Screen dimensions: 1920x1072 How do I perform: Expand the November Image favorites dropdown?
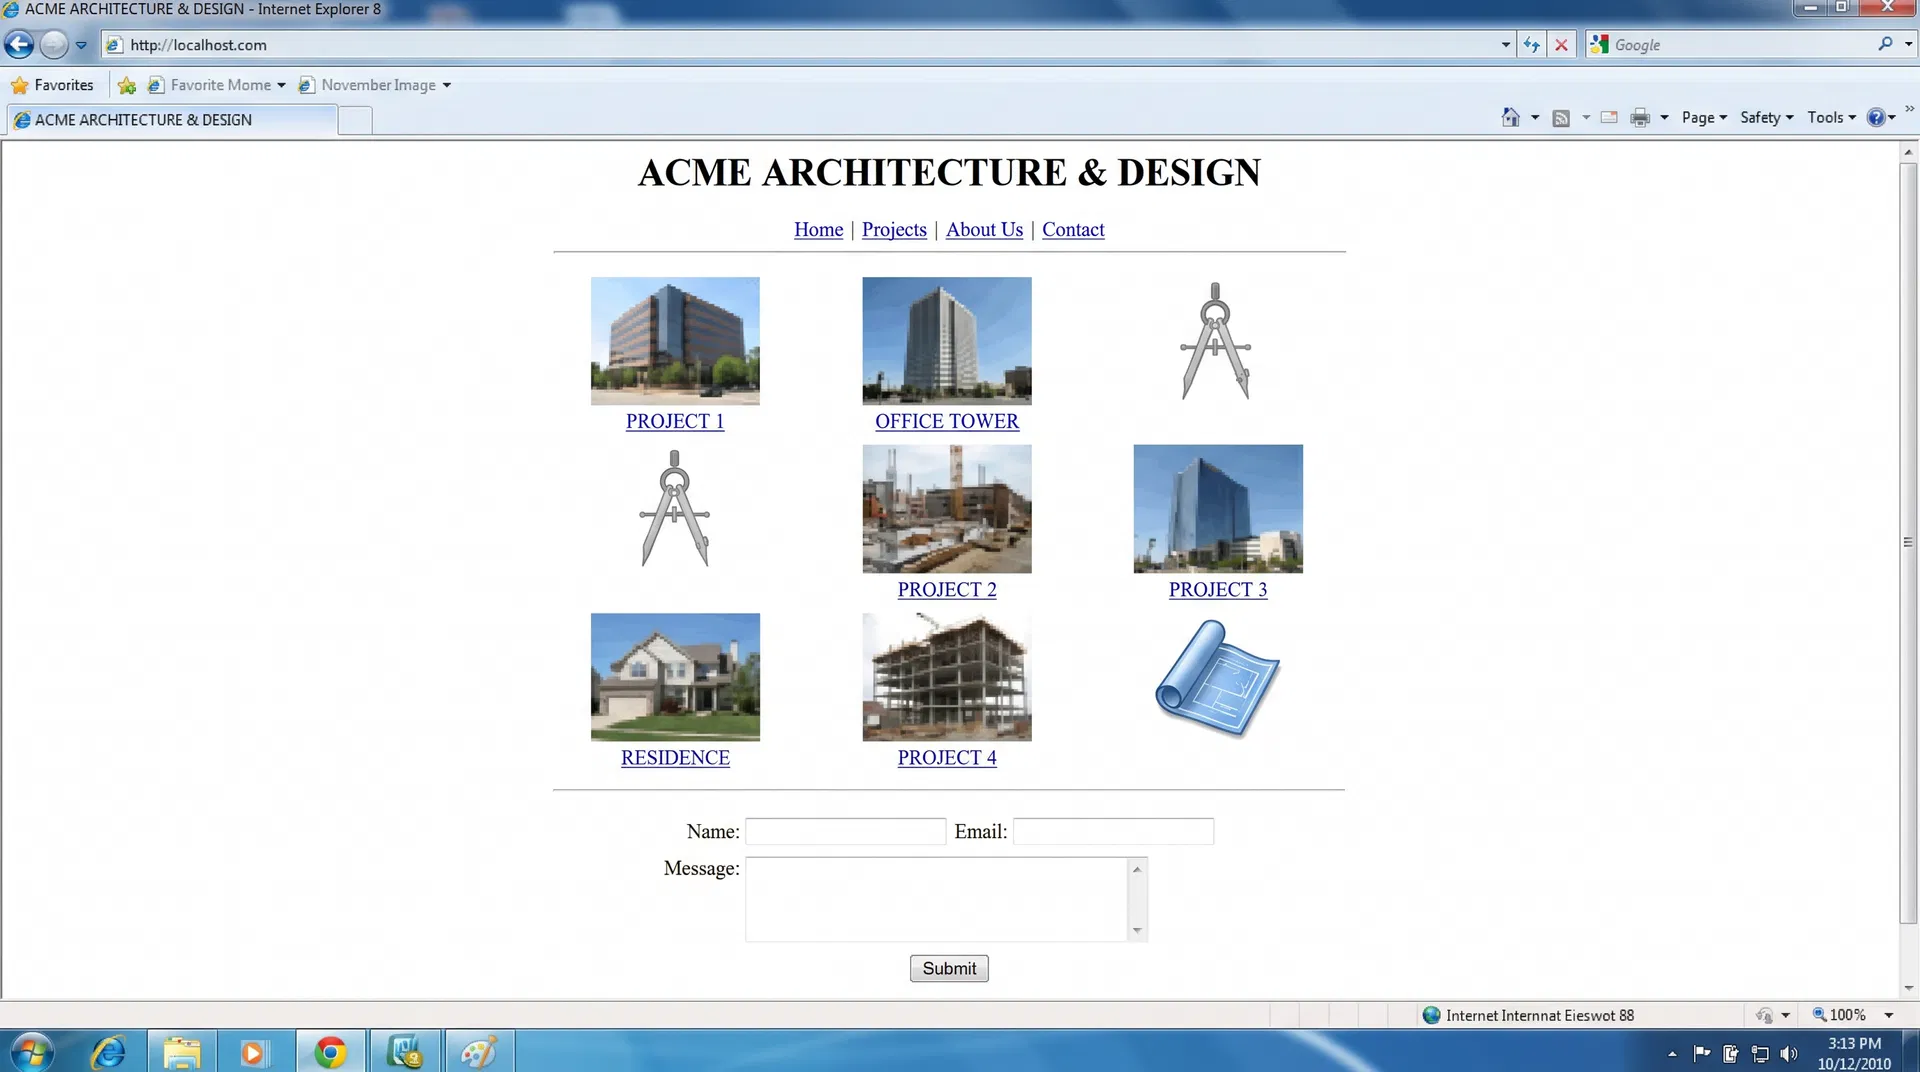click(447, 85)
